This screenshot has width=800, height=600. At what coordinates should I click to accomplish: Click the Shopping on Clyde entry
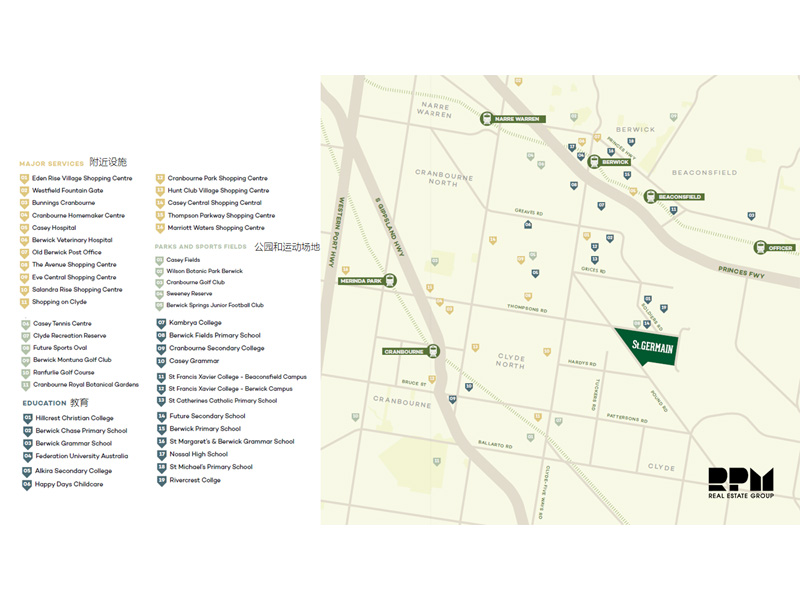[x=59, y=302]
